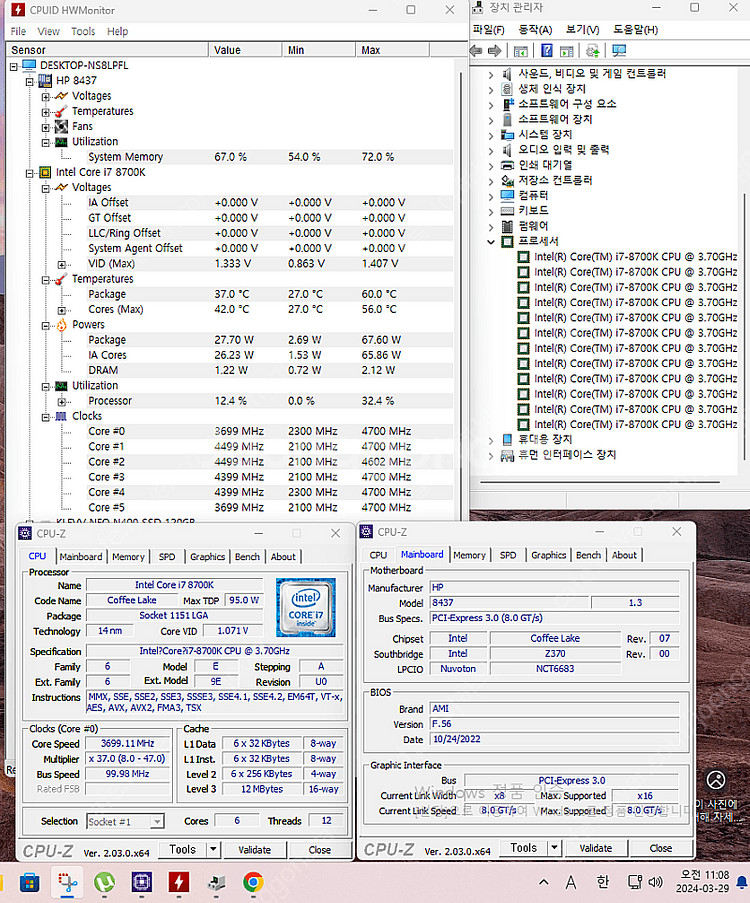This screenshot has height=903, width=750.
Task: Open 보기(V) menu in Device Manager
Action: click(582, 30)
